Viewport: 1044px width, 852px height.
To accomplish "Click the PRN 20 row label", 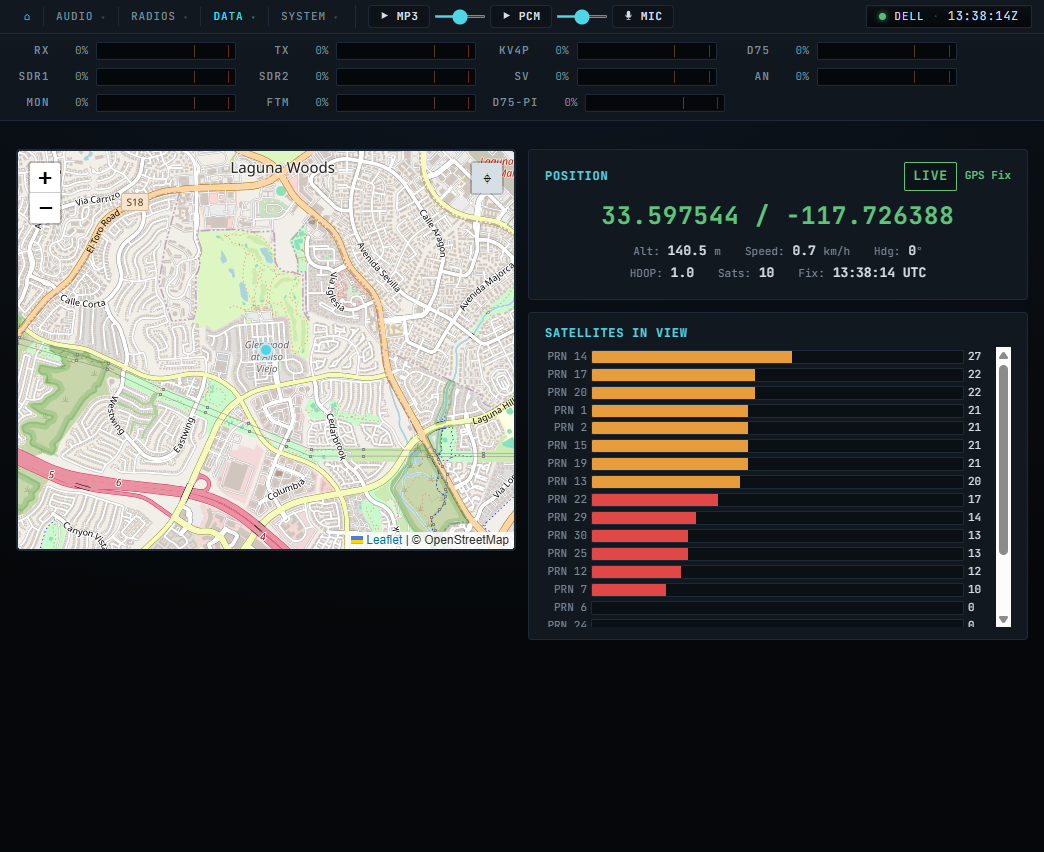I will pyautogui.click(x=567, y=392).
